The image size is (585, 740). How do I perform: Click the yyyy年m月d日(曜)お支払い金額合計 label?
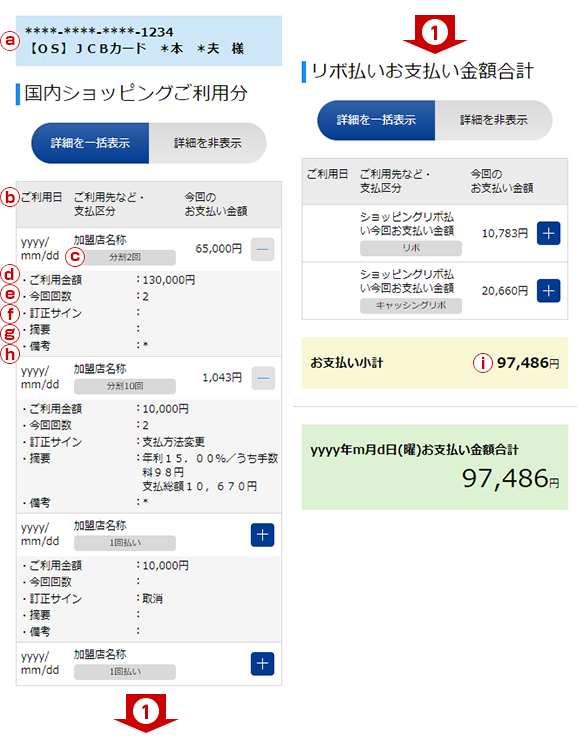coord(414,450)
